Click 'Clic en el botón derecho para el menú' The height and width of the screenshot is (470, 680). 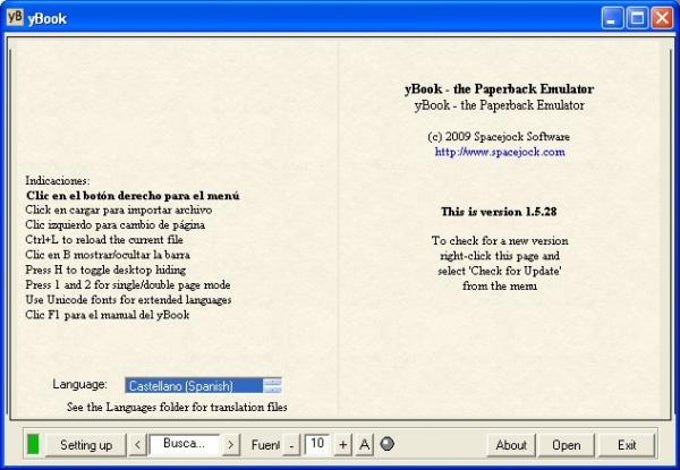pos(133,196)
